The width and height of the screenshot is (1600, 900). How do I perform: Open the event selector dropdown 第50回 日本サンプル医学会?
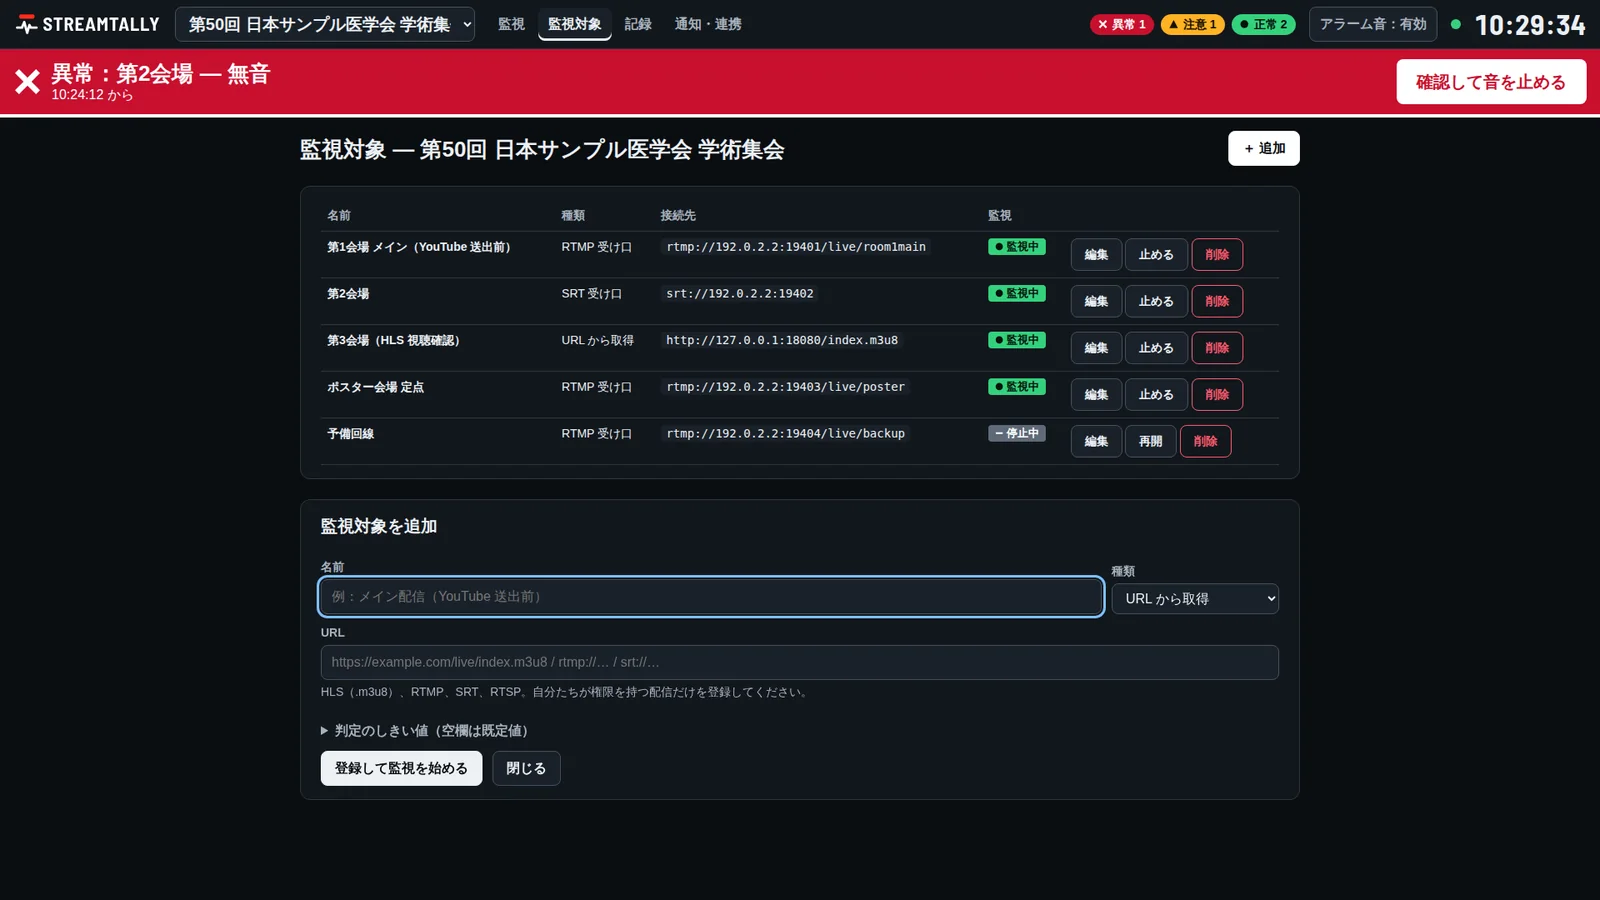(x=325, y=24)
